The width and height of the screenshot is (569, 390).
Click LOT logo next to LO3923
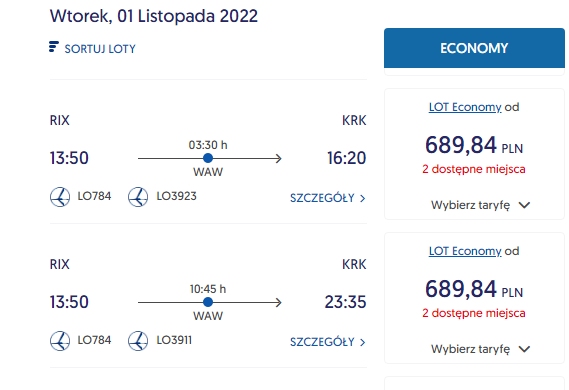138,197
